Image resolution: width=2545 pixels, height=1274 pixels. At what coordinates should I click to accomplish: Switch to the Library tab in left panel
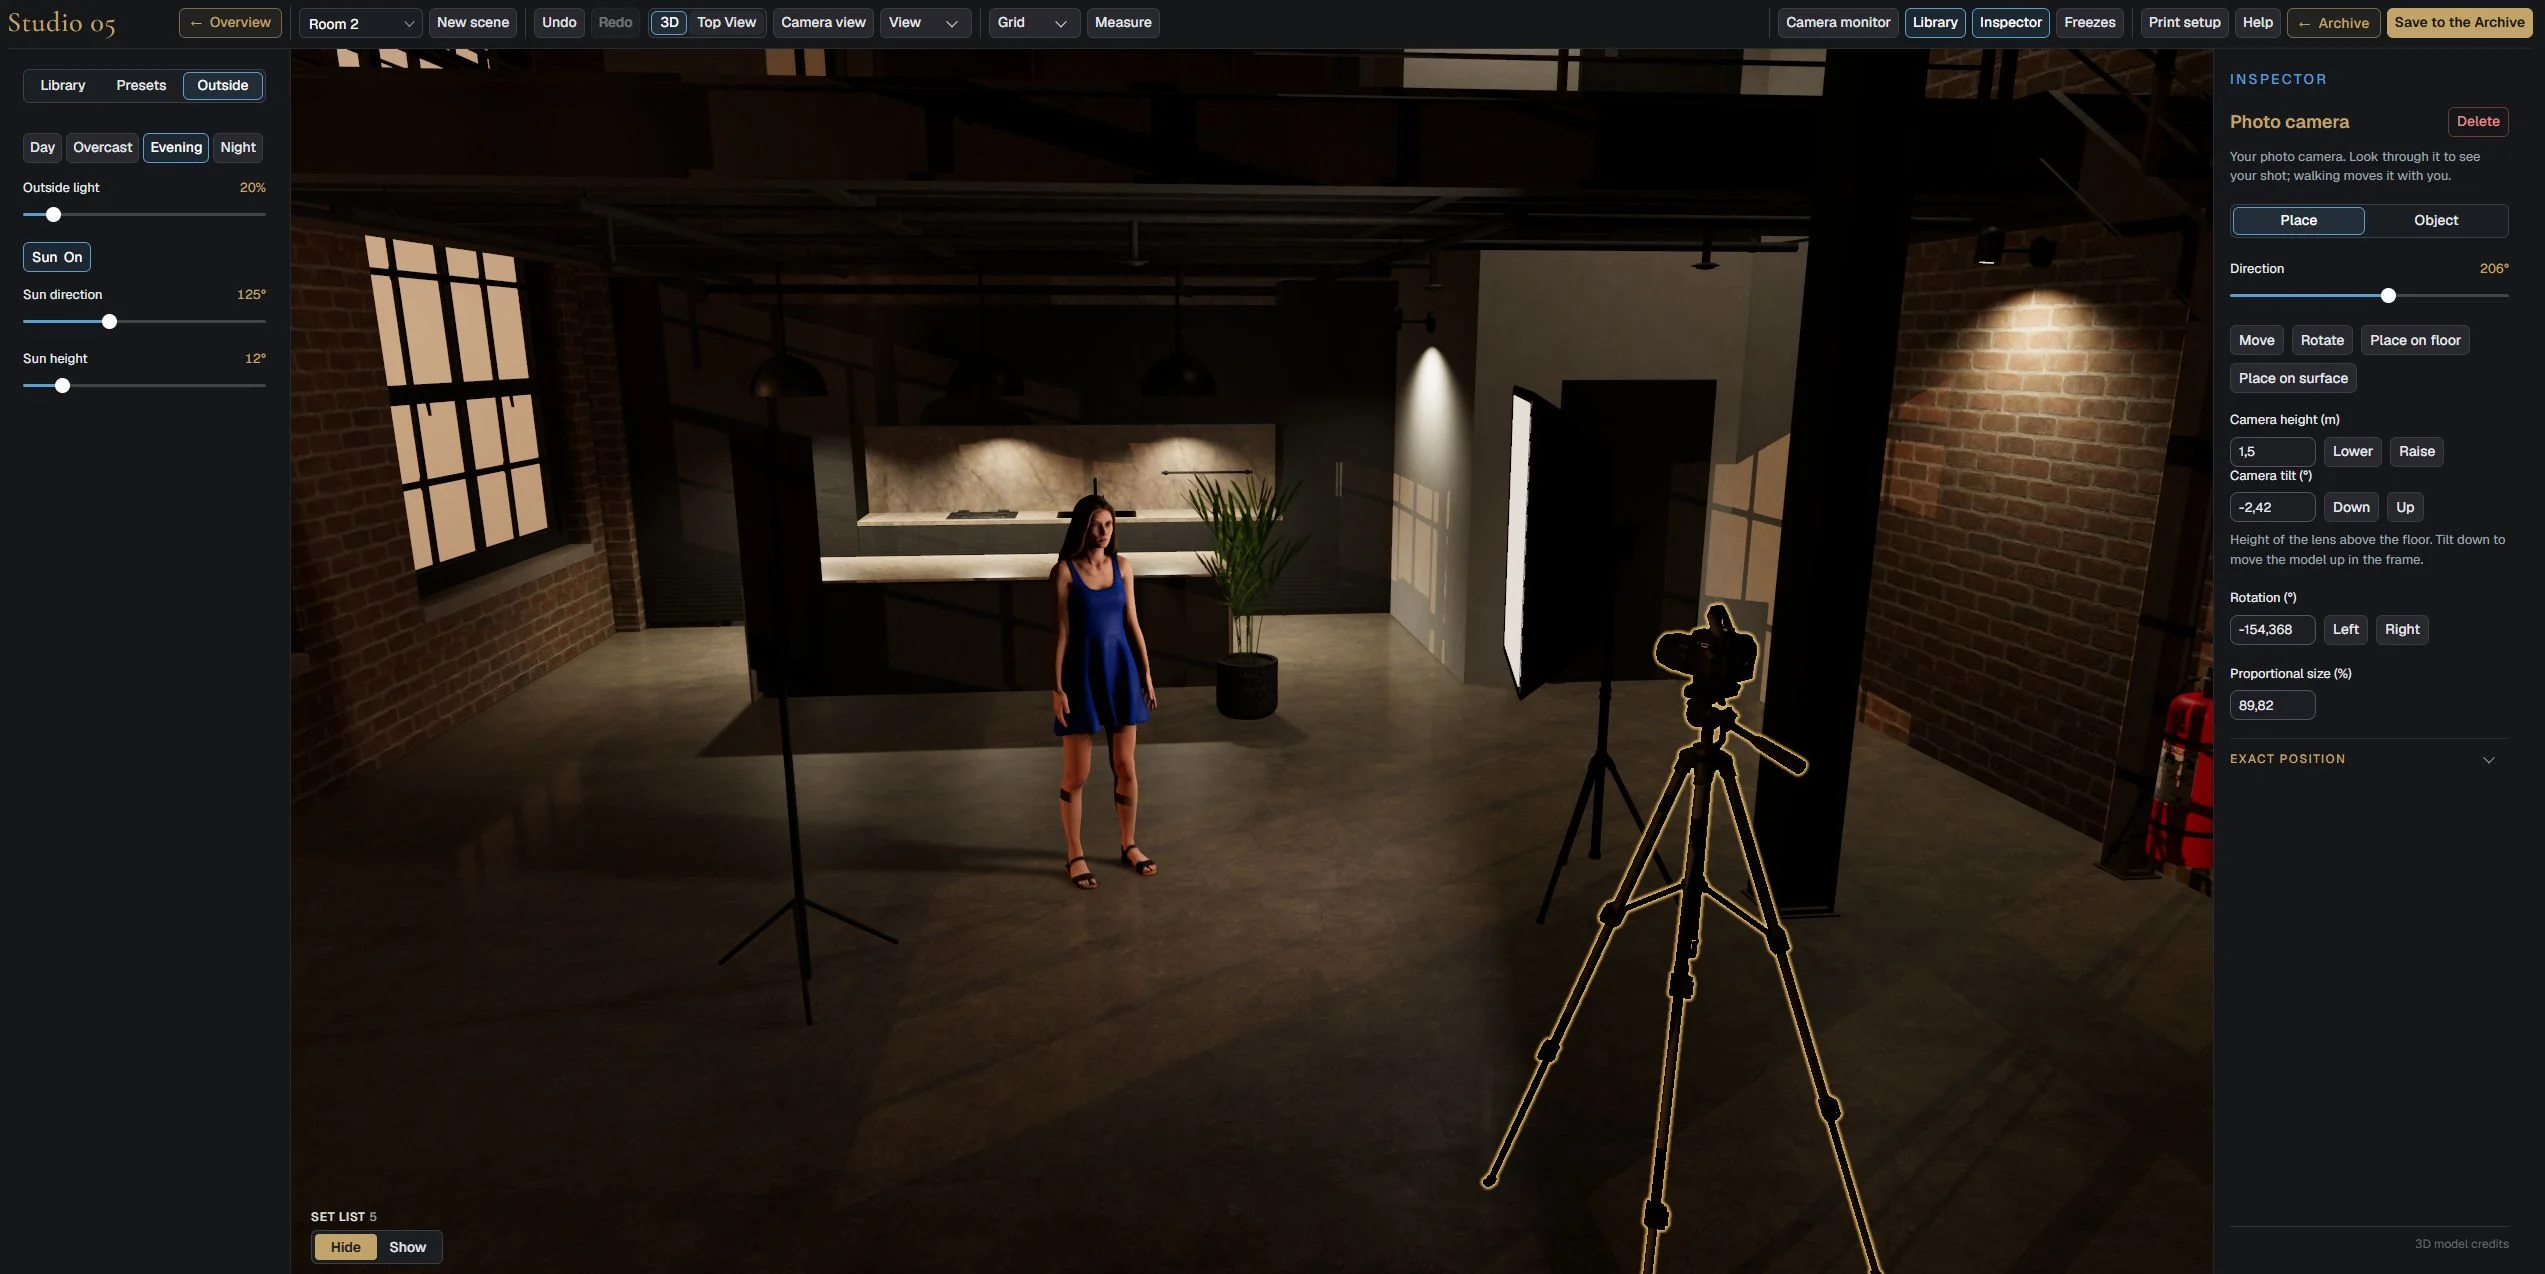[x=63, y=86]
